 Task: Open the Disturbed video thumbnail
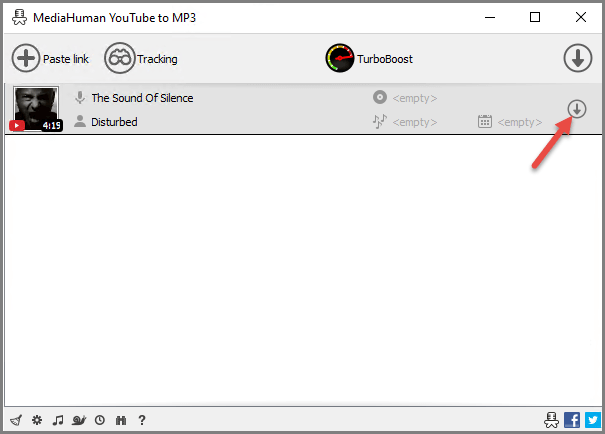pyautogui.click(x=36, y=109)
